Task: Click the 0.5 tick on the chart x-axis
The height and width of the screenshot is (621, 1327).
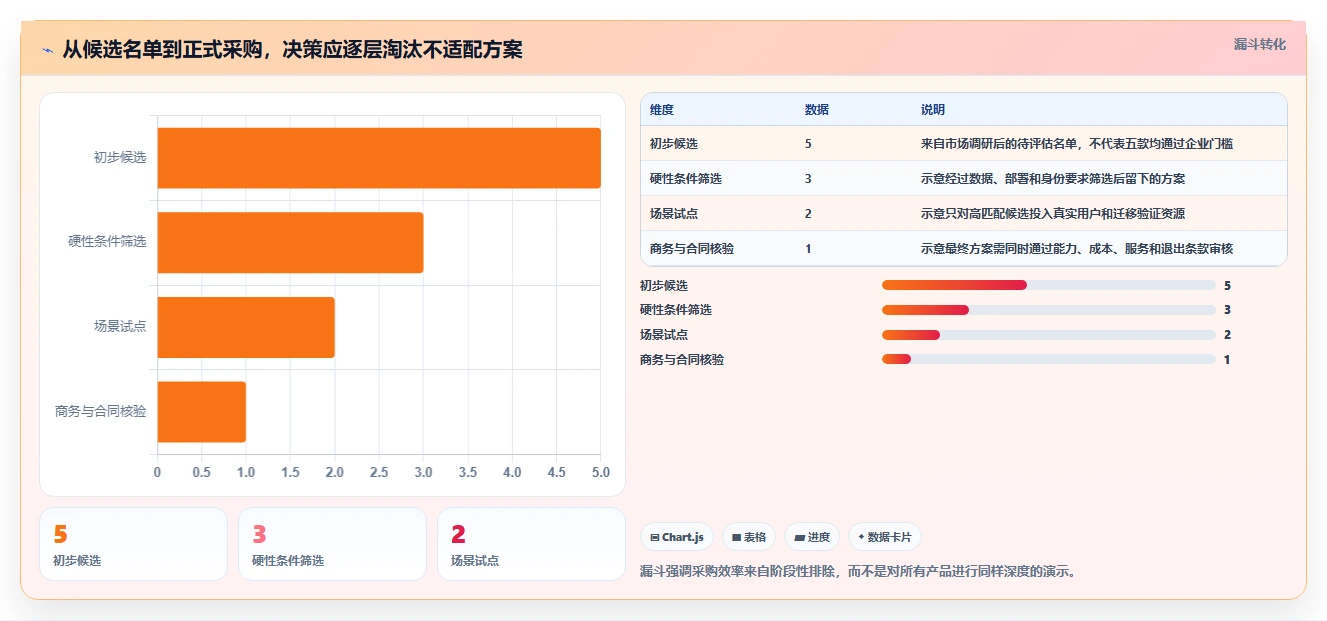Action: click(201, 472)
